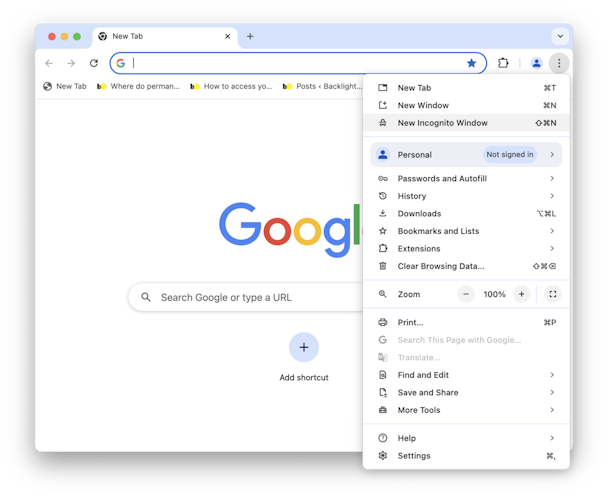The height and width of the screenshot is (498, 608).
Task: Open Passwords and Autofill submenu
Action: click(466, 178)
